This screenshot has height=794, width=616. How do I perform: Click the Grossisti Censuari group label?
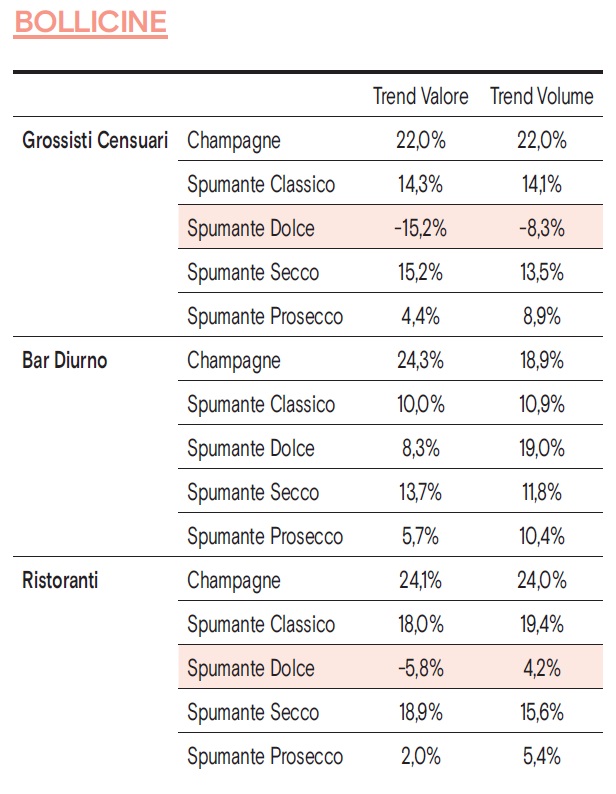(x=95, y=141)
